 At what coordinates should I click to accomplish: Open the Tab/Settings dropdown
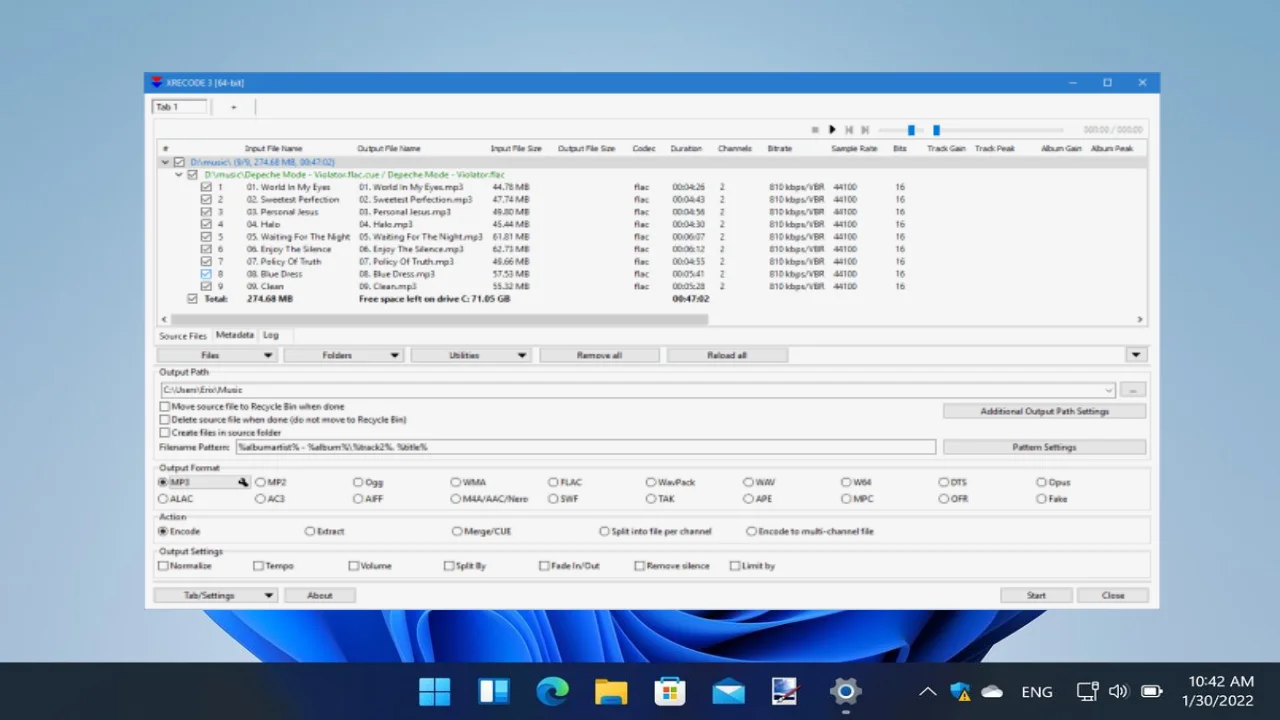(216, 595)
